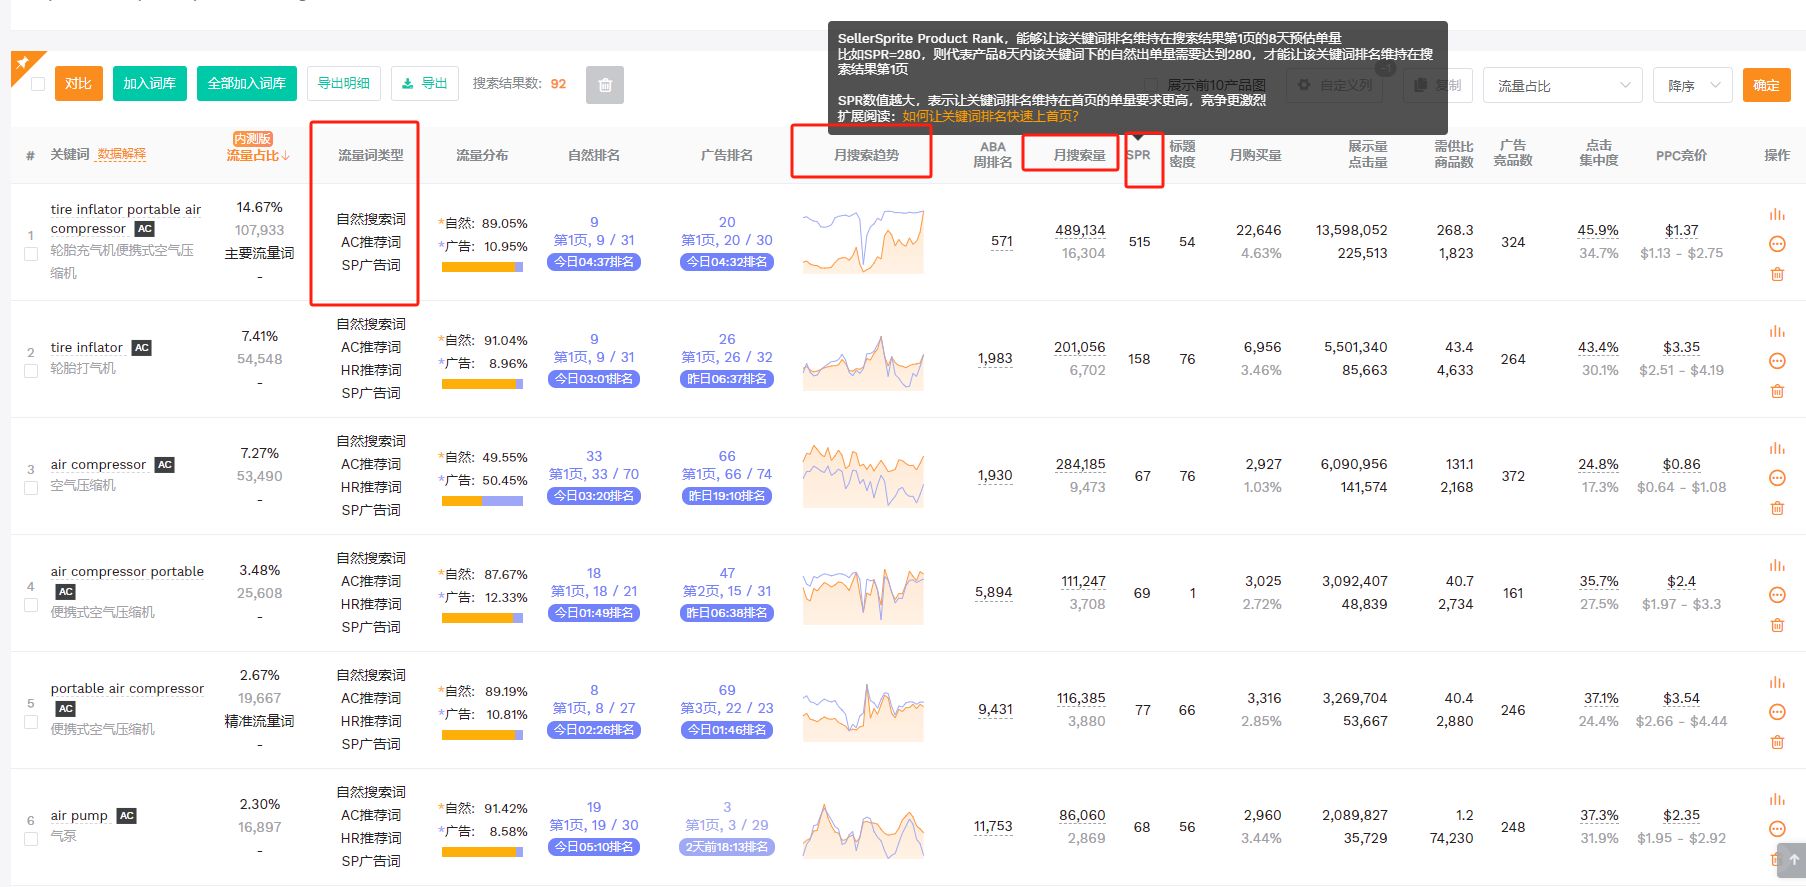
Task: Click trash icon for air compressor portable row
Action: [1777, 625]
